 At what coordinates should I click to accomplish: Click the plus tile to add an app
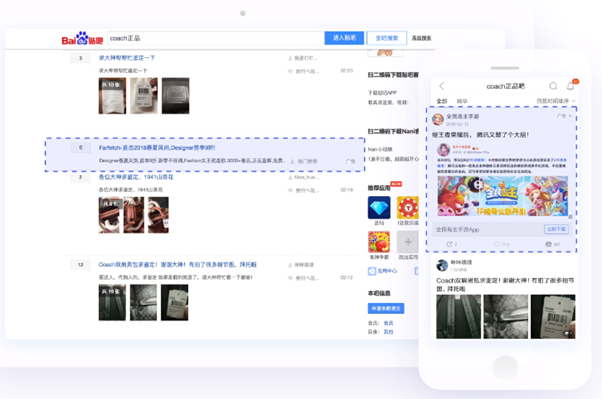point(408,242)
